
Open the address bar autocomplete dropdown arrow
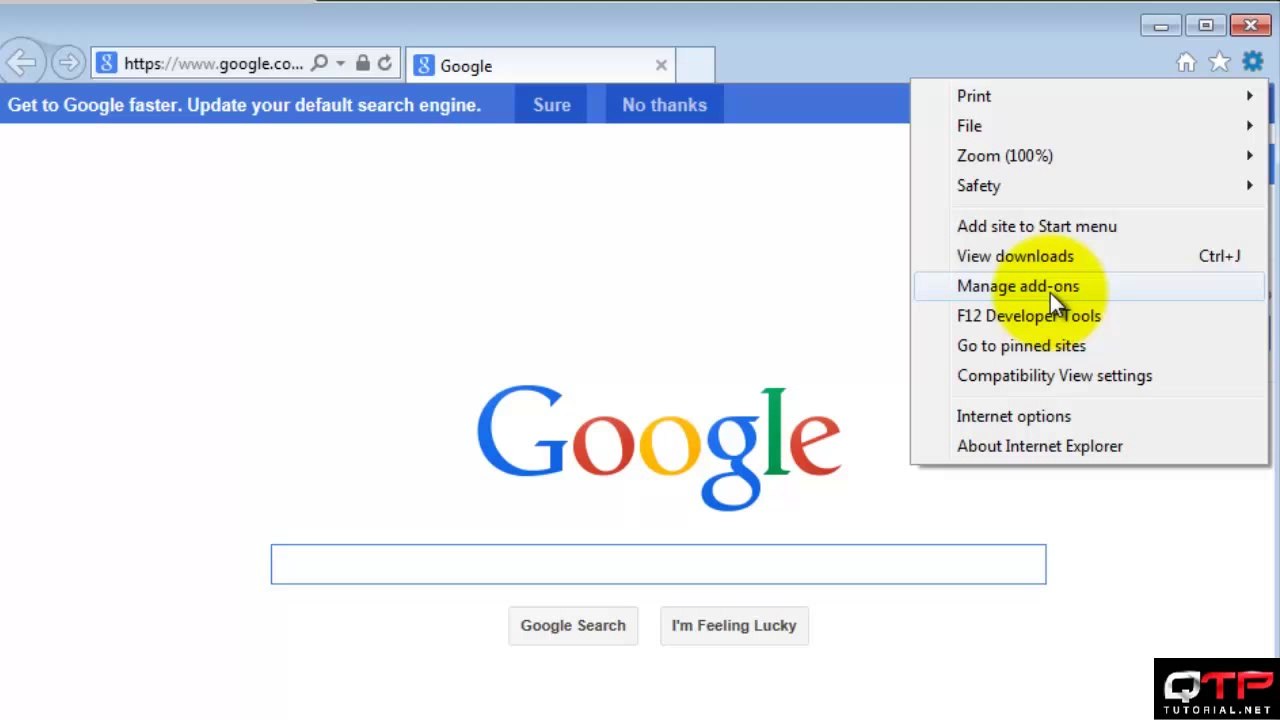(340, 63)
